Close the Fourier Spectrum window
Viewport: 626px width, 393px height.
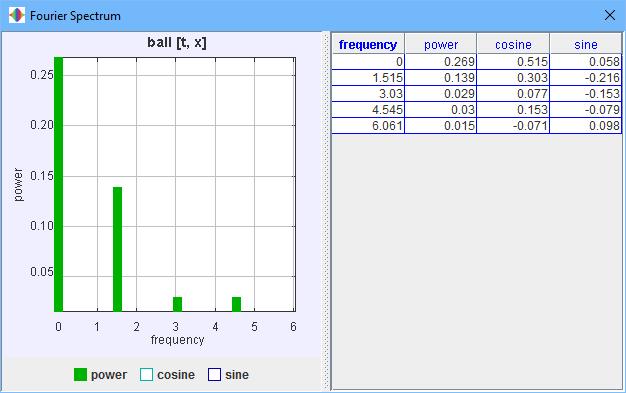[610, 16]
